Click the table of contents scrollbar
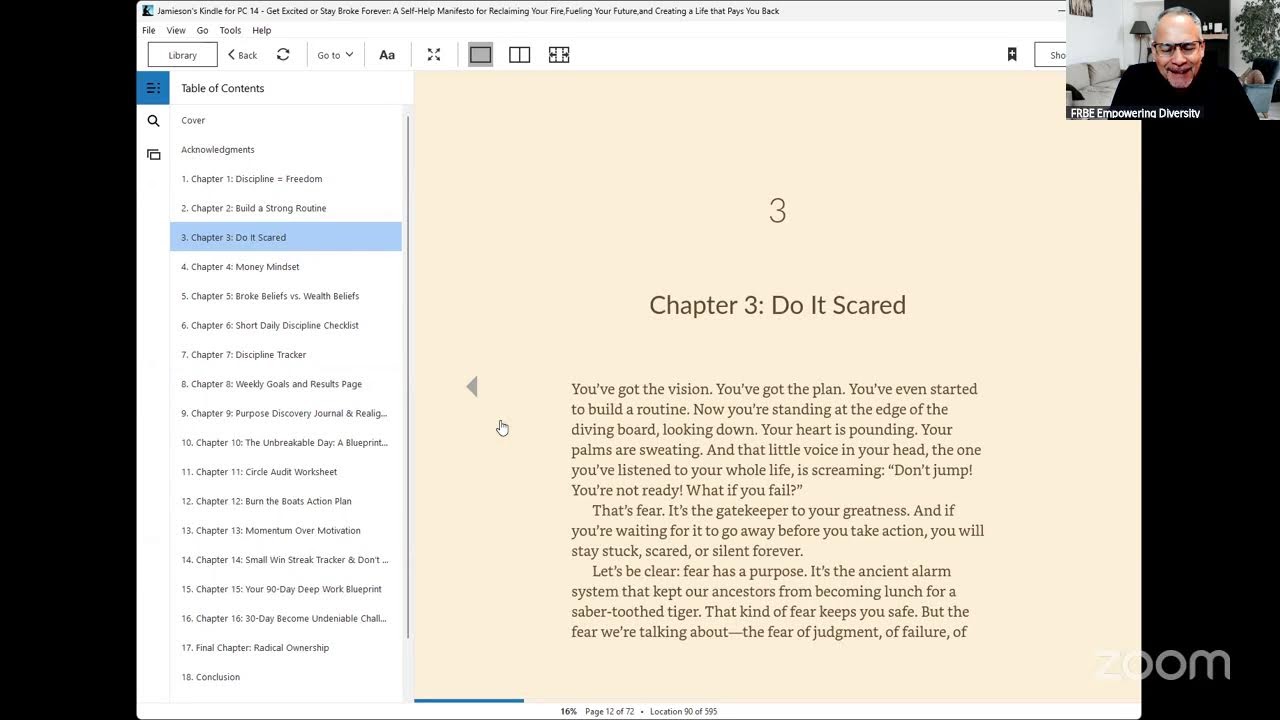 click(x=407, y=378)
